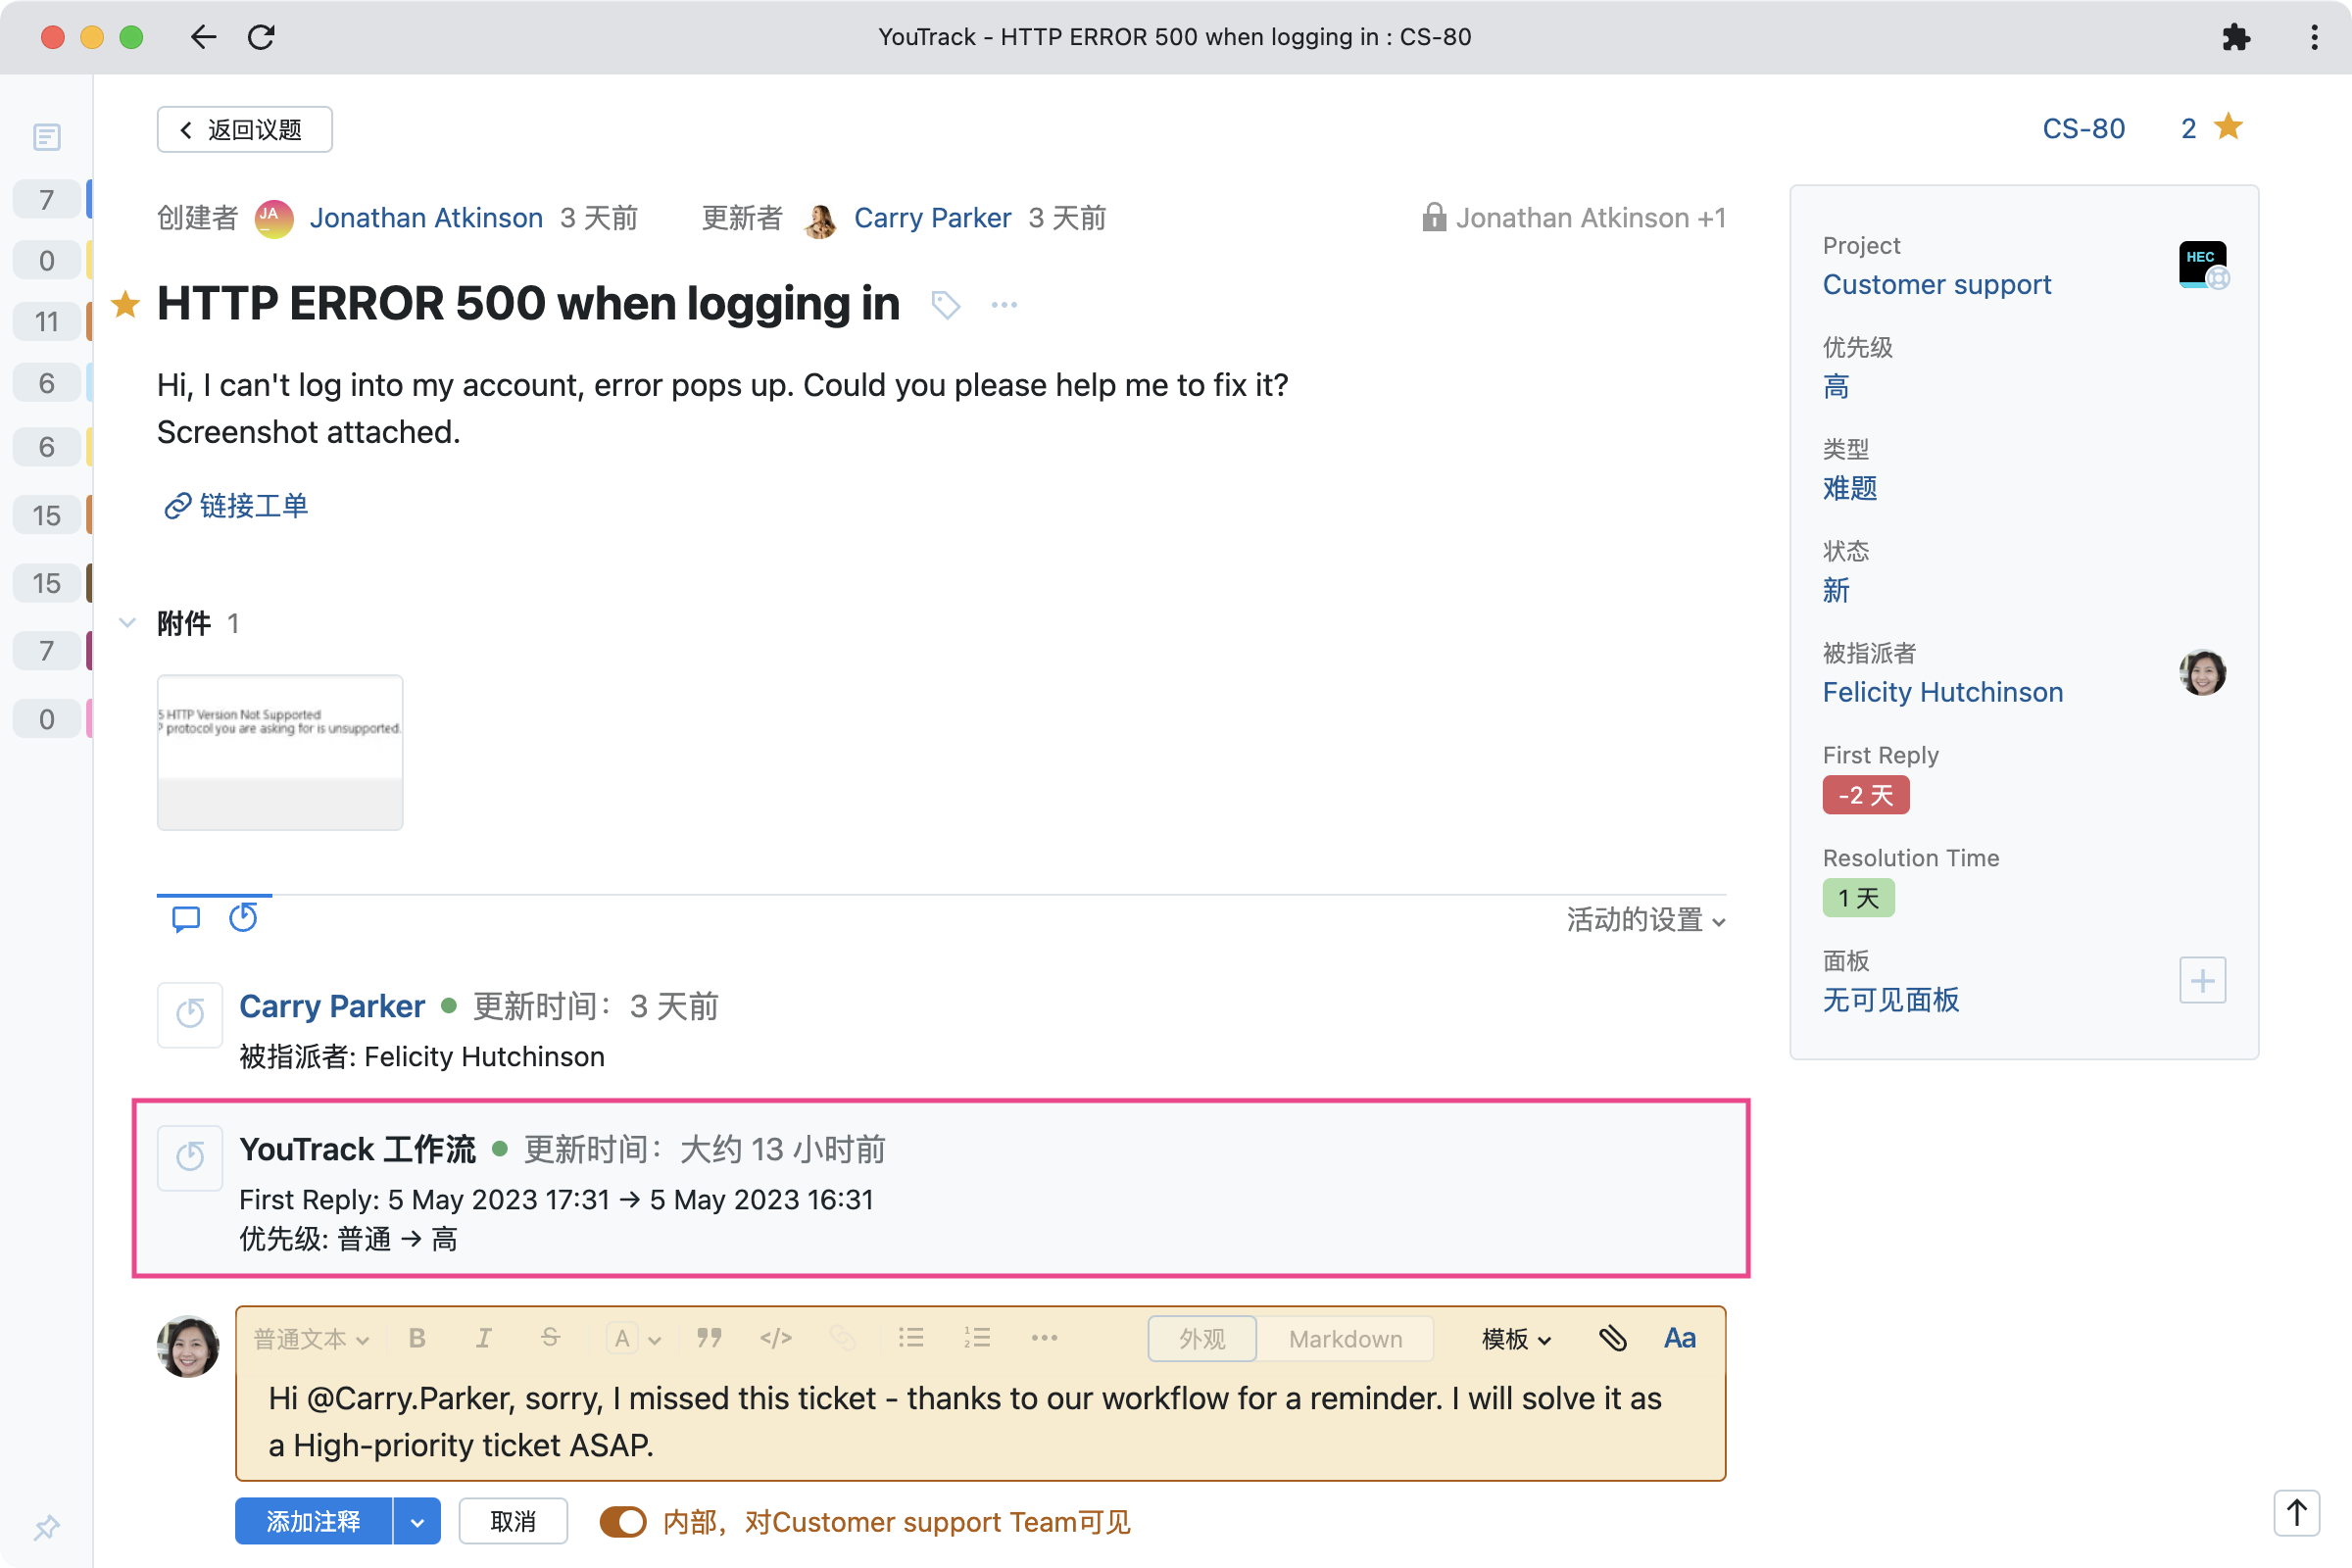The width and height of the screenshot is (2352, 1568).
Task: Click 无可见面板 board link
Action: (1890, 1000)
